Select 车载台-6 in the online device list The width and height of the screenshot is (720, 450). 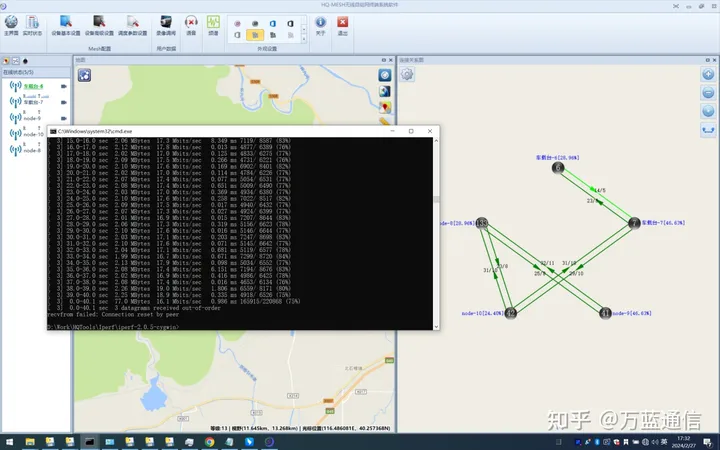33,86
